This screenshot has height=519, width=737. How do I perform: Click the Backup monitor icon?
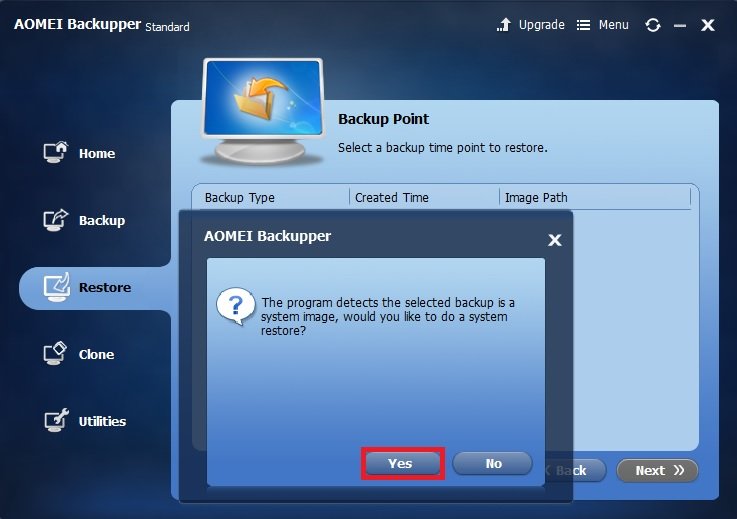point(55,220)
